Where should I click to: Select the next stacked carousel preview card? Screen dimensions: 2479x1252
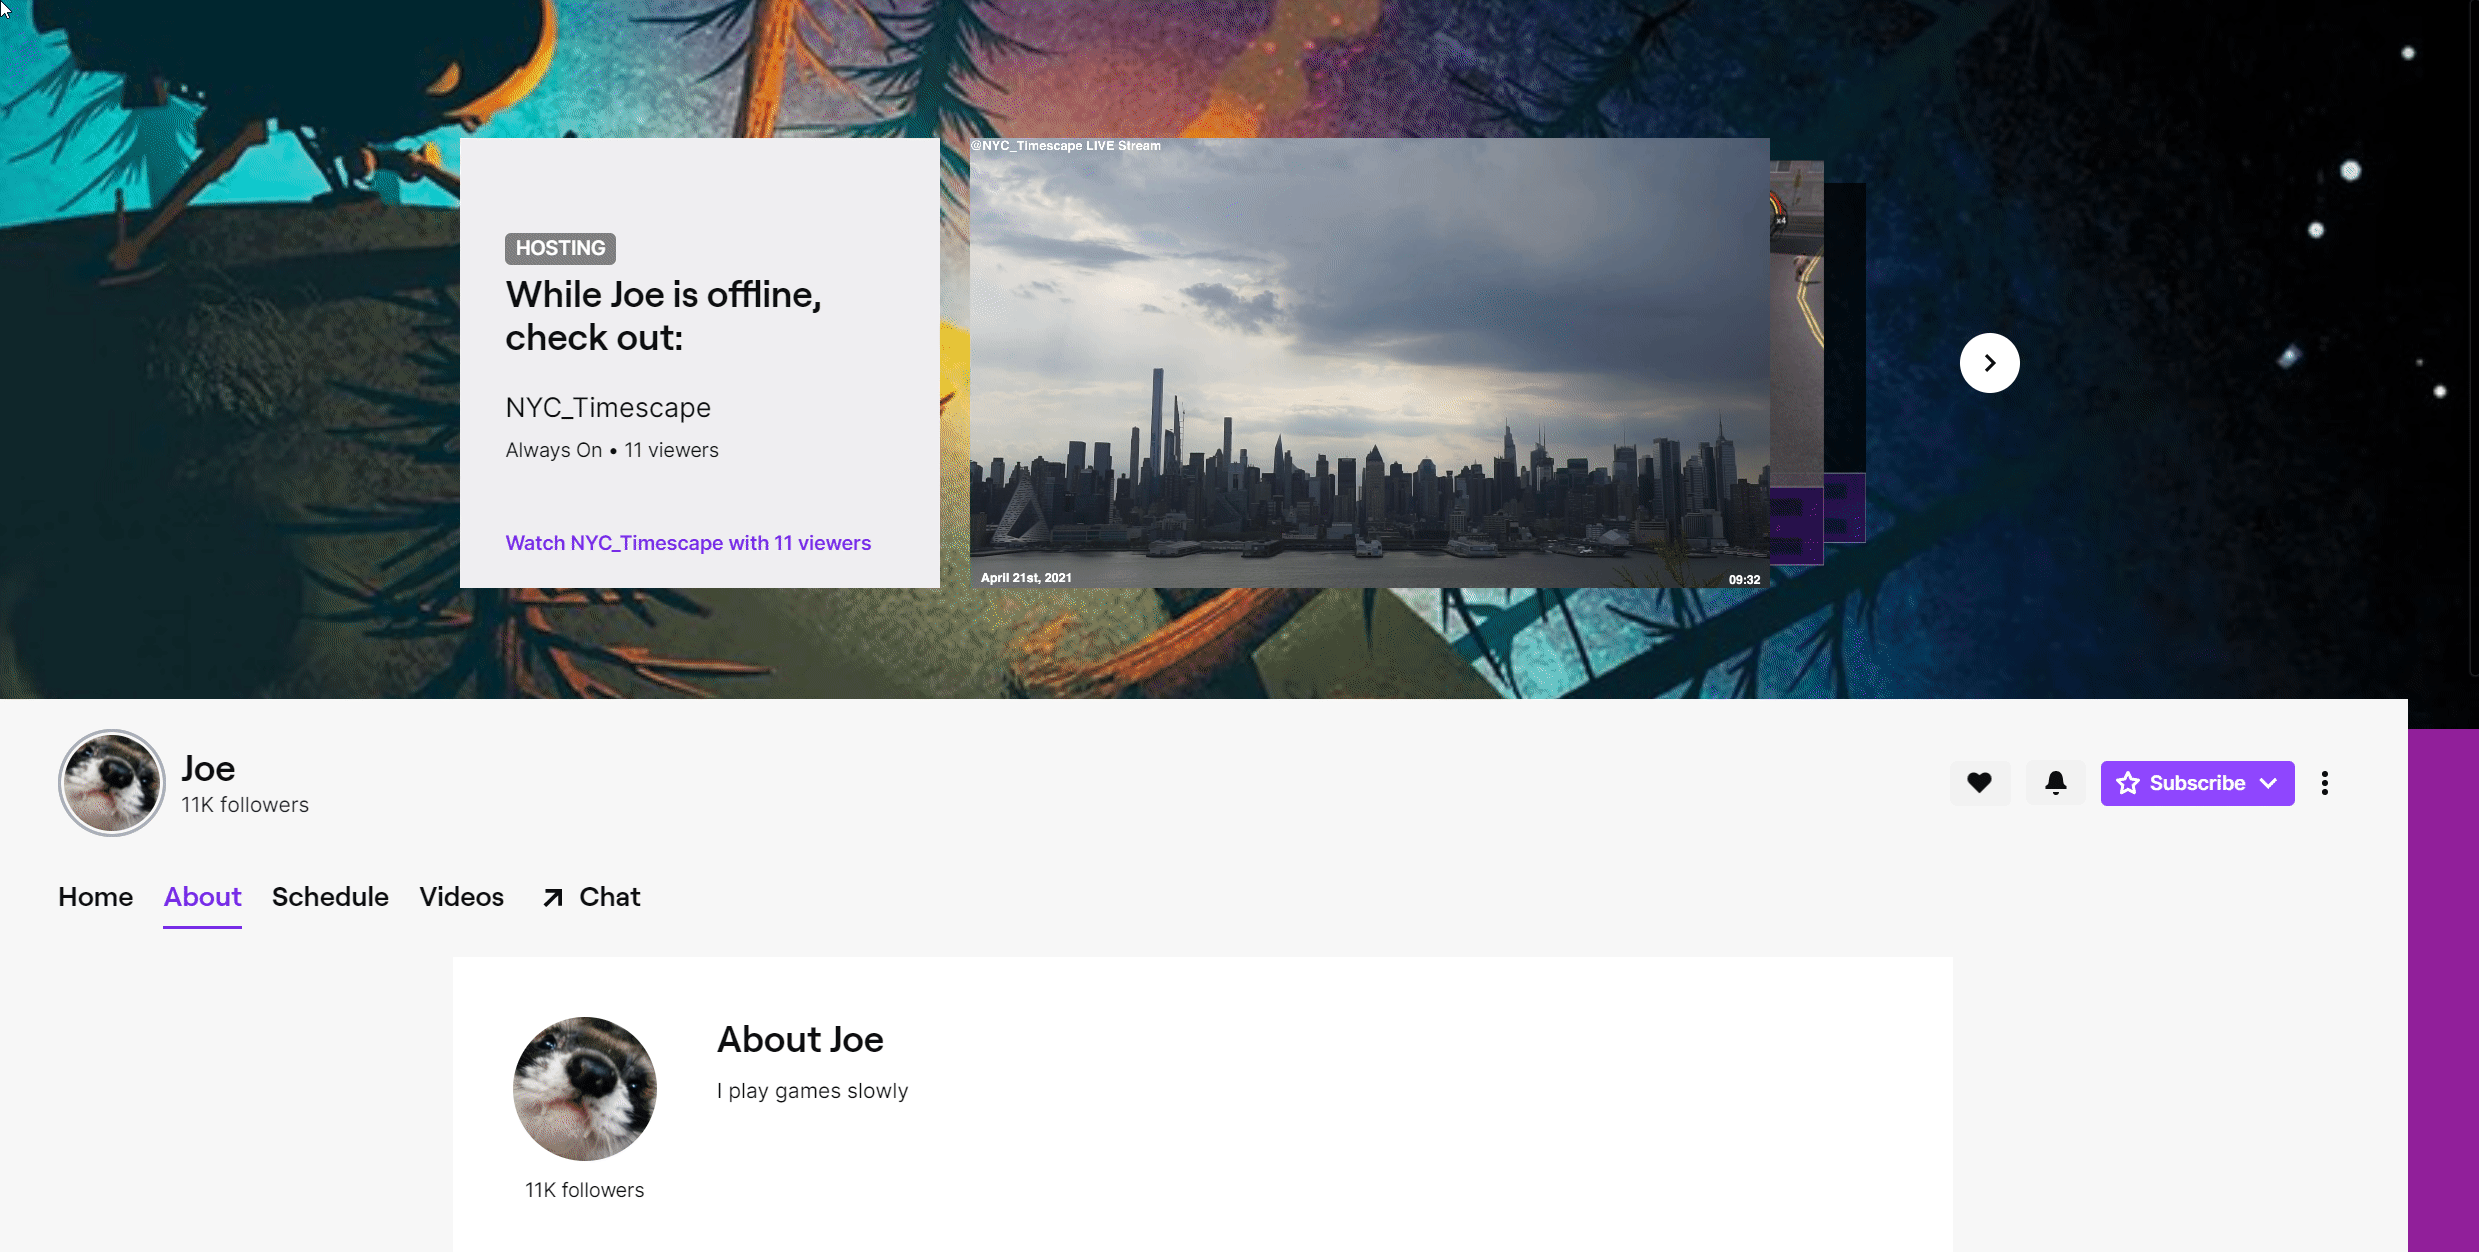tap(1797, 363)
